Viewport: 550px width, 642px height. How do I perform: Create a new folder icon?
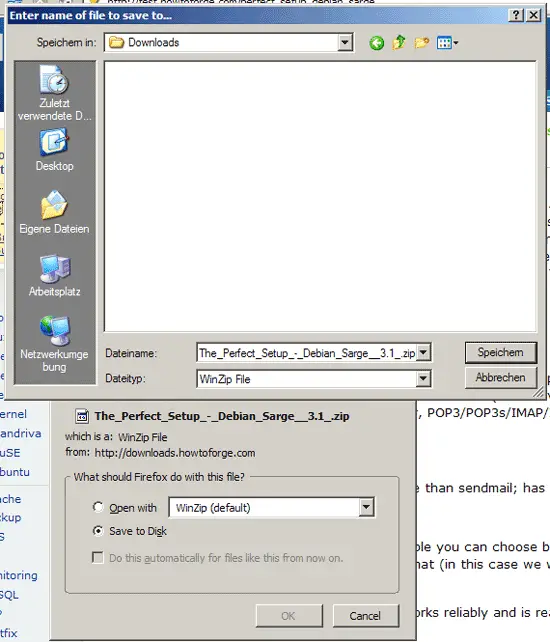(421, 43)
